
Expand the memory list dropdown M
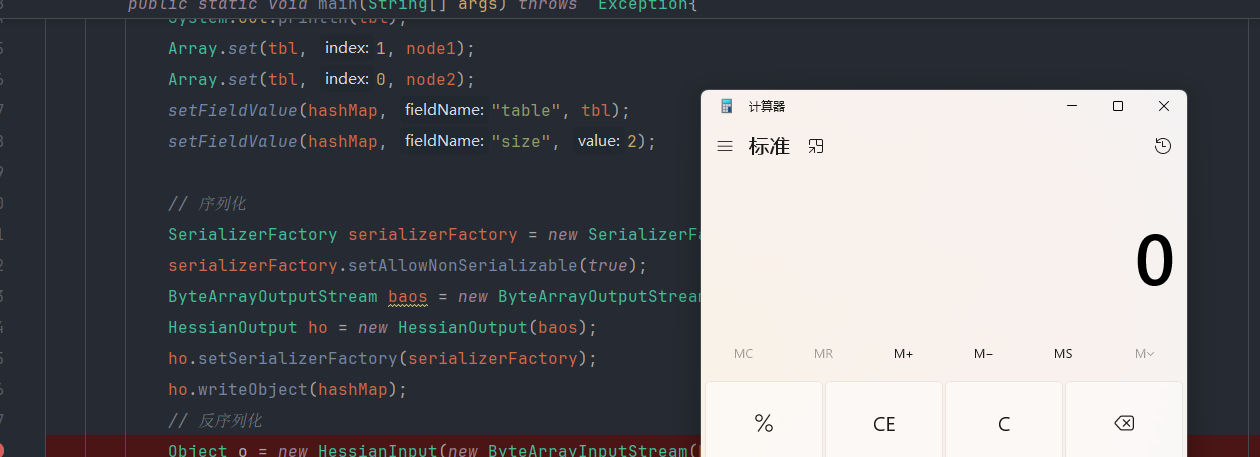[1144, 354]
